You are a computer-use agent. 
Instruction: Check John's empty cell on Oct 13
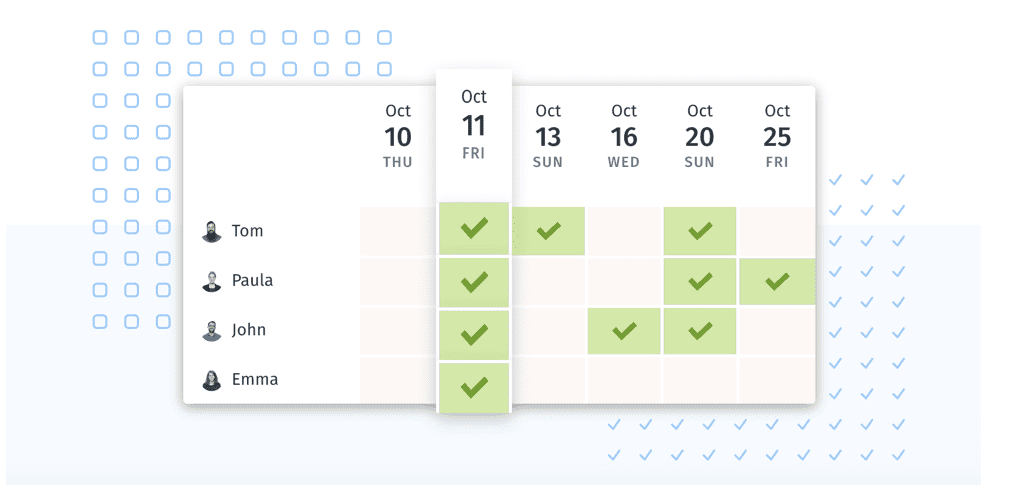coord(548,331)
